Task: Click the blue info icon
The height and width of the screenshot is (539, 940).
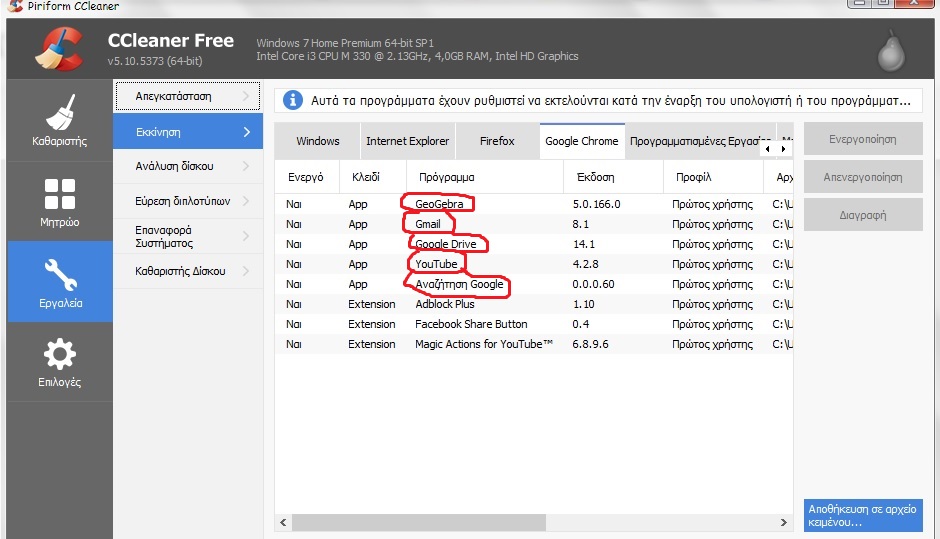Action: click(293, 100)
